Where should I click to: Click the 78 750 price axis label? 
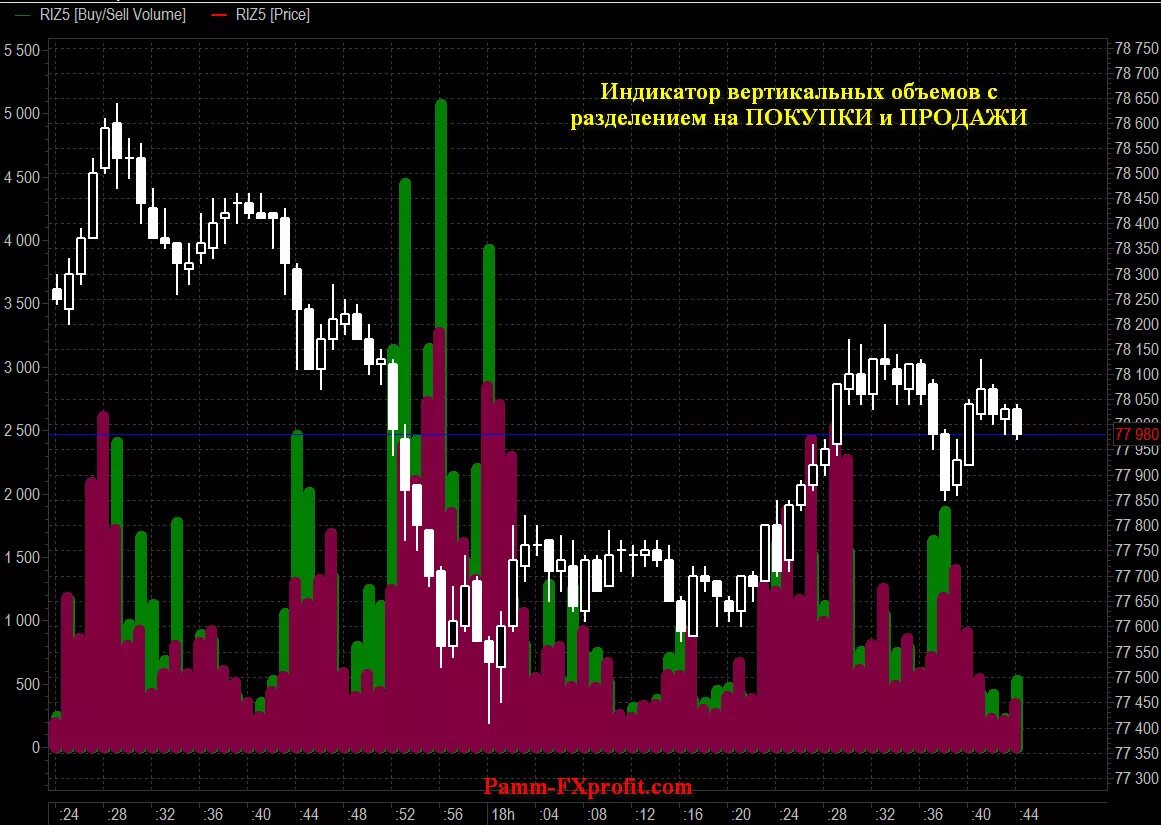1137,48
